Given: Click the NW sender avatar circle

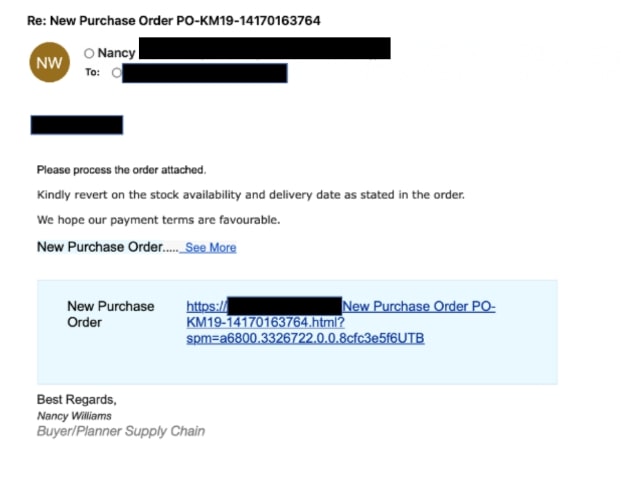Looking at the screenshot, I should click(50, 62).
